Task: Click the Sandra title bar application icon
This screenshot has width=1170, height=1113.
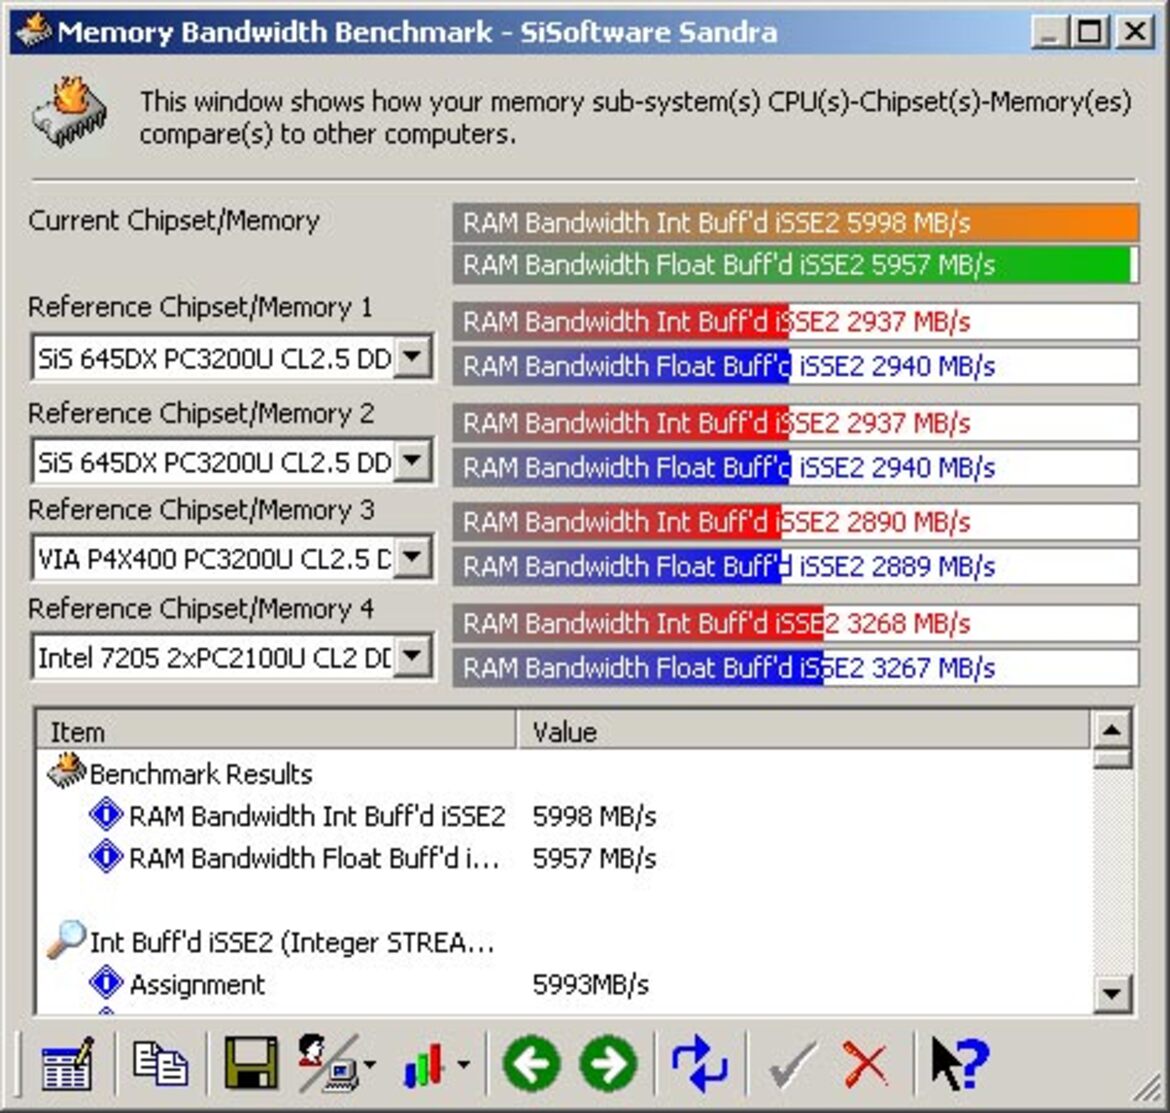Action: (34, 31)
